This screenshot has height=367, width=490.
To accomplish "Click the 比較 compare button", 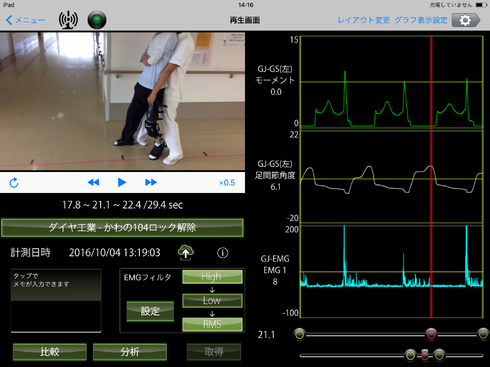I will (50, 352).
